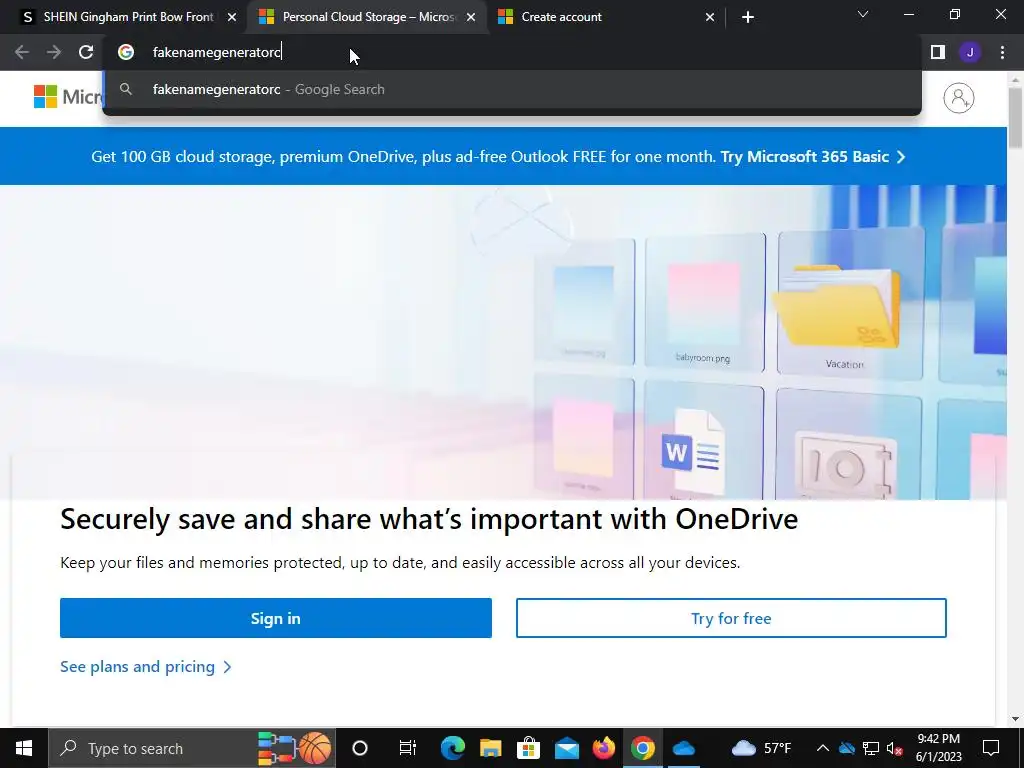Go forward to next page

pos(54,52)
